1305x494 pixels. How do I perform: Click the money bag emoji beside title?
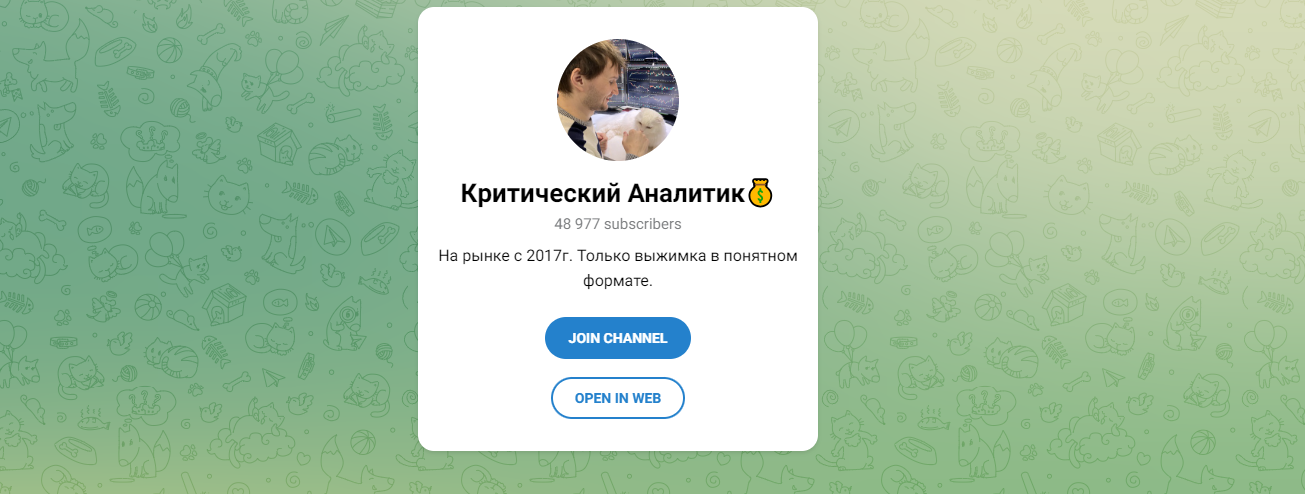(x=762, y=193)
